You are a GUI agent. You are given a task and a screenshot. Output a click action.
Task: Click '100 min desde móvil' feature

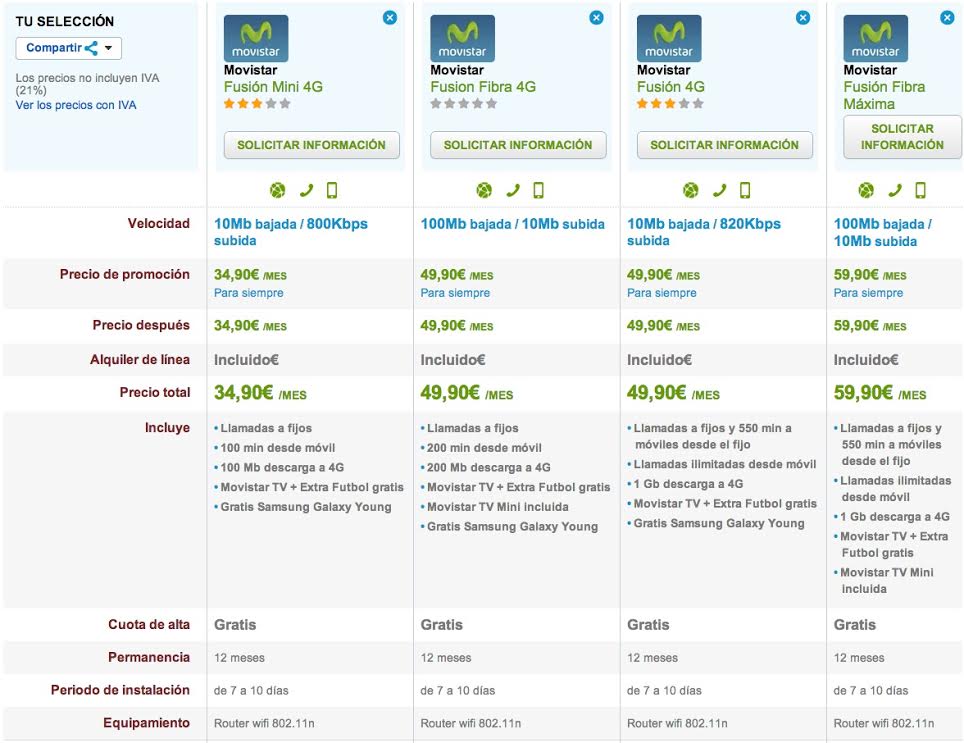(x=278, y=448)
